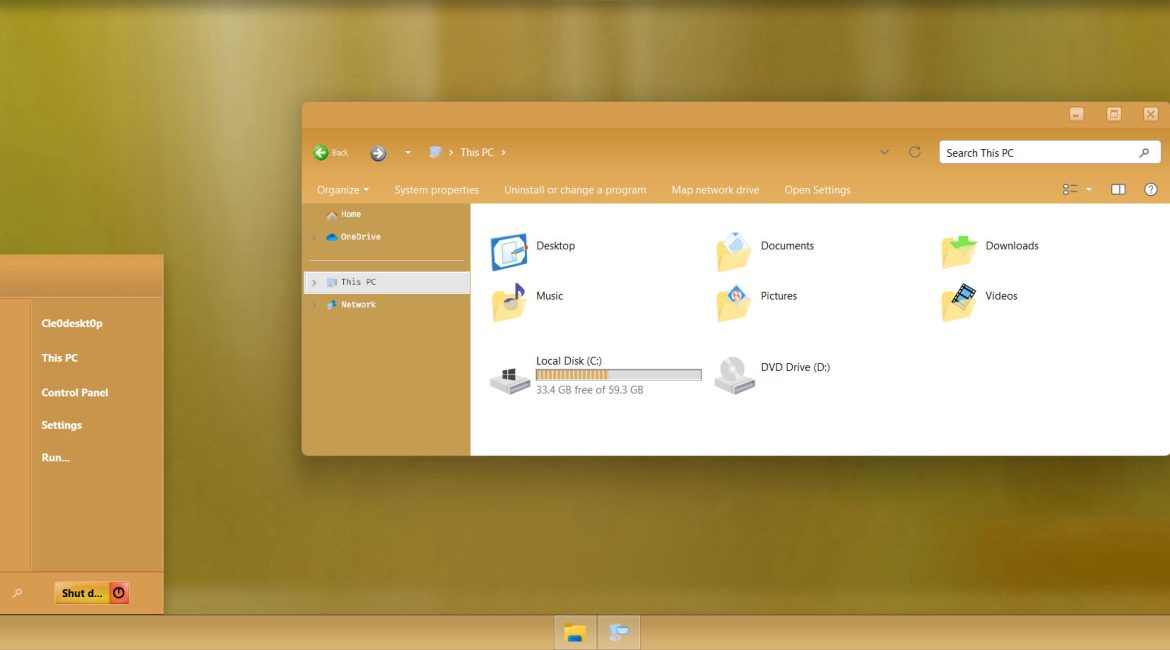
Task: Open the Organize dropdown menu
Action: coord(342,190)
